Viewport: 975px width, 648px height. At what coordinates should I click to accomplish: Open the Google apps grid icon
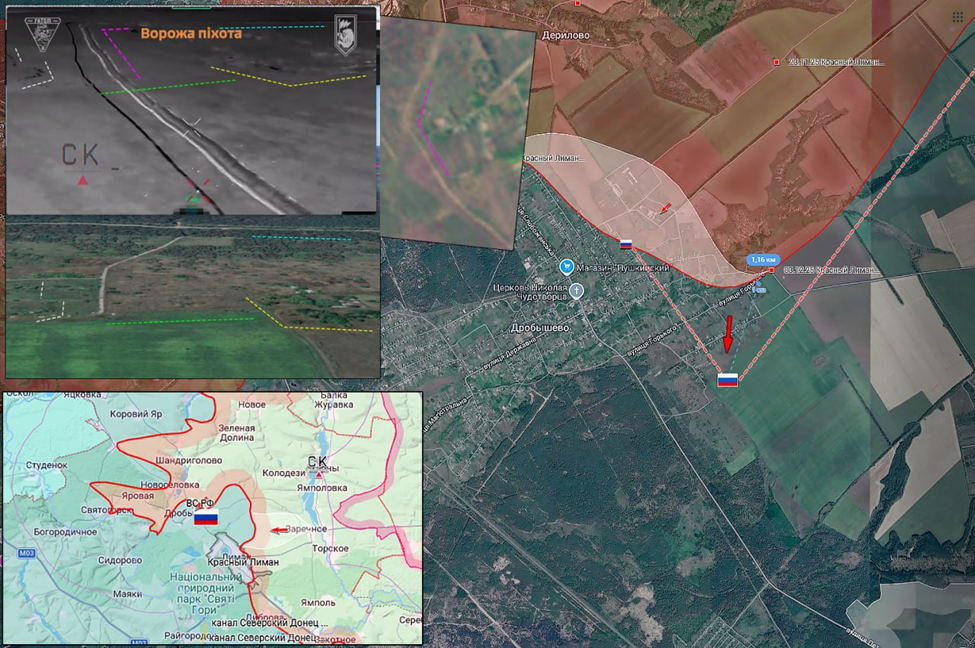[x=958, y=17]
